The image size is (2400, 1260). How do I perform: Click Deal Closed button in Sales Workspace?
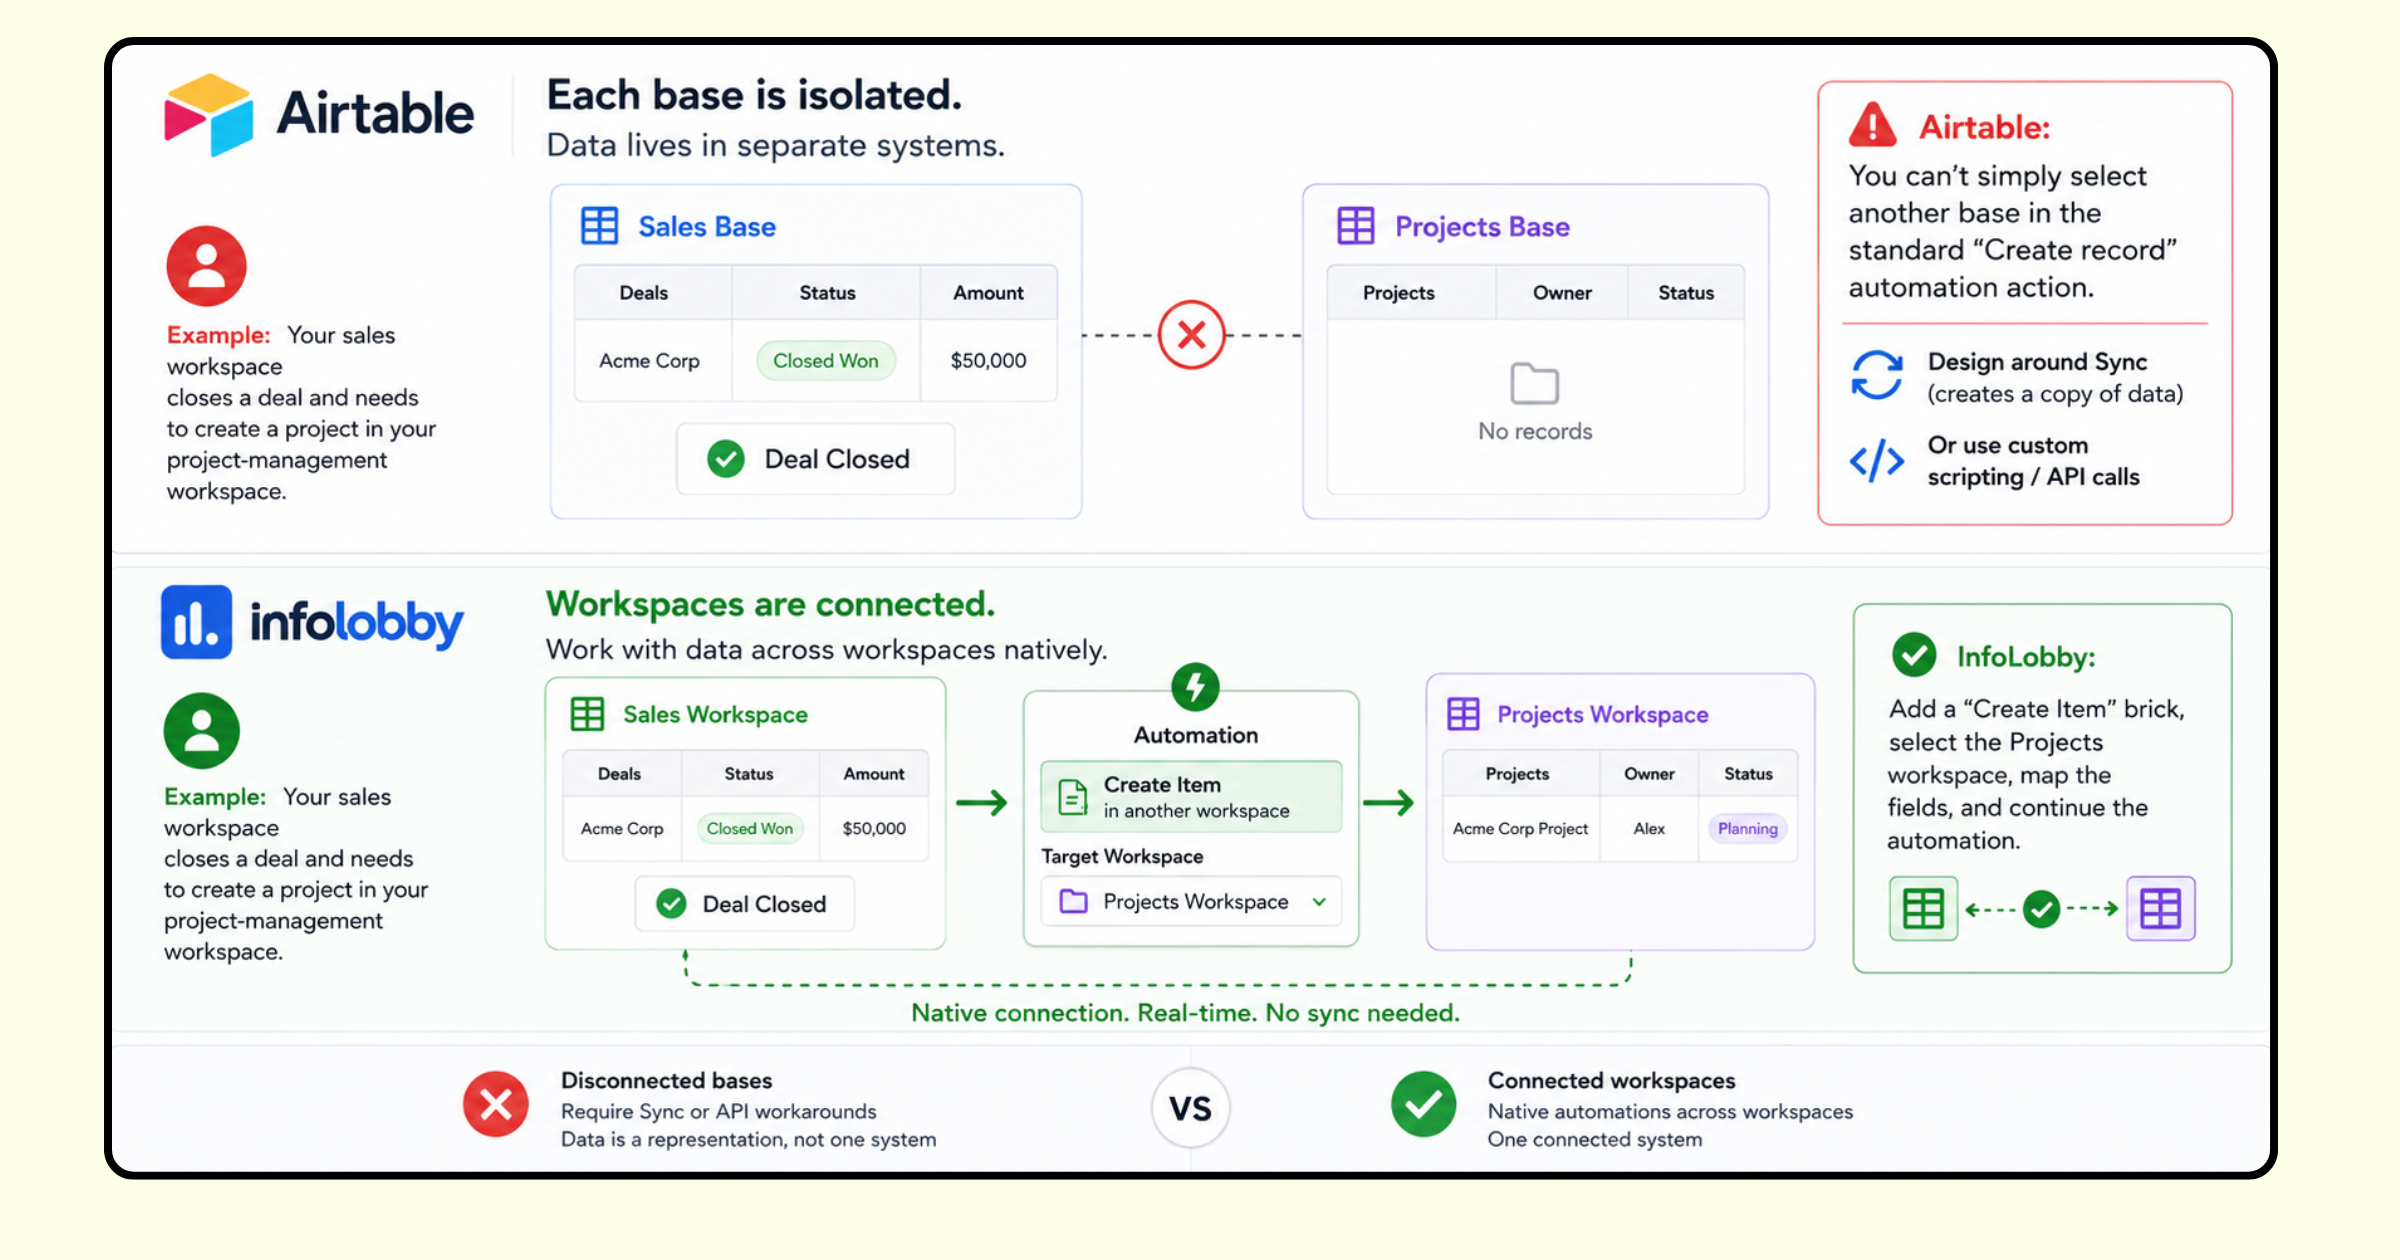coord(745,904)
